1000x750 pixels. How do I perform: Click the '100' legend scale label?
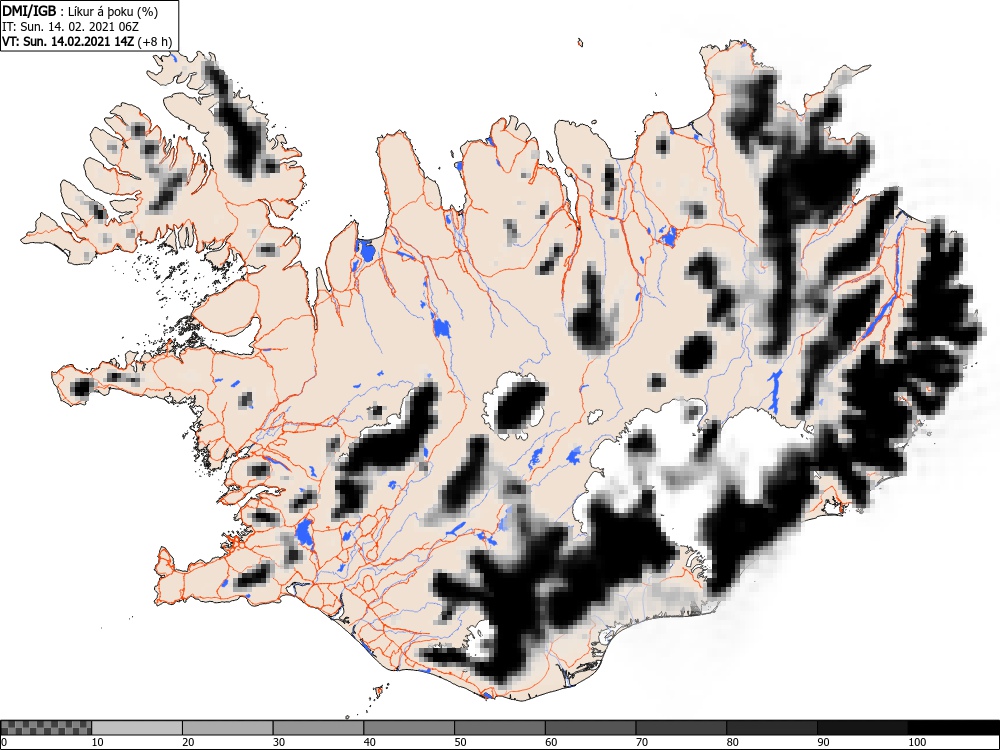pos(916,742)
